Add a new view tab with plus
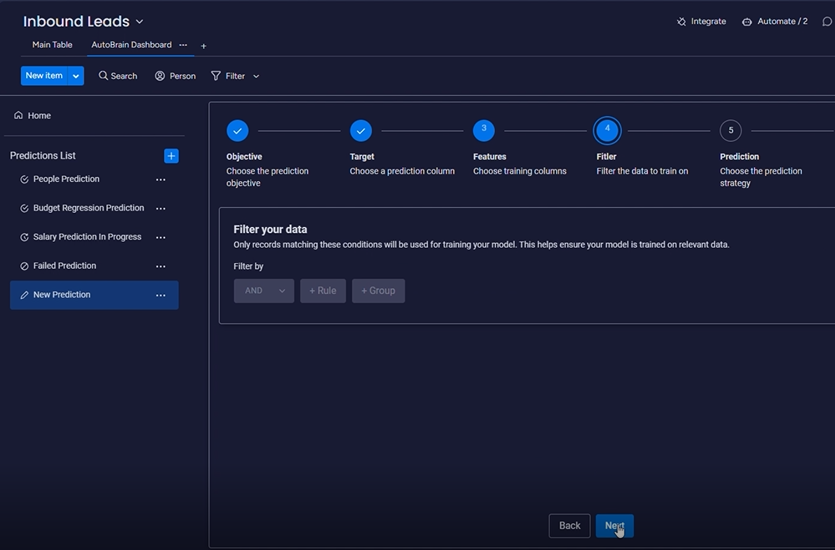The image size is (835, 550). pyautogui.click(x=204, y=46)
